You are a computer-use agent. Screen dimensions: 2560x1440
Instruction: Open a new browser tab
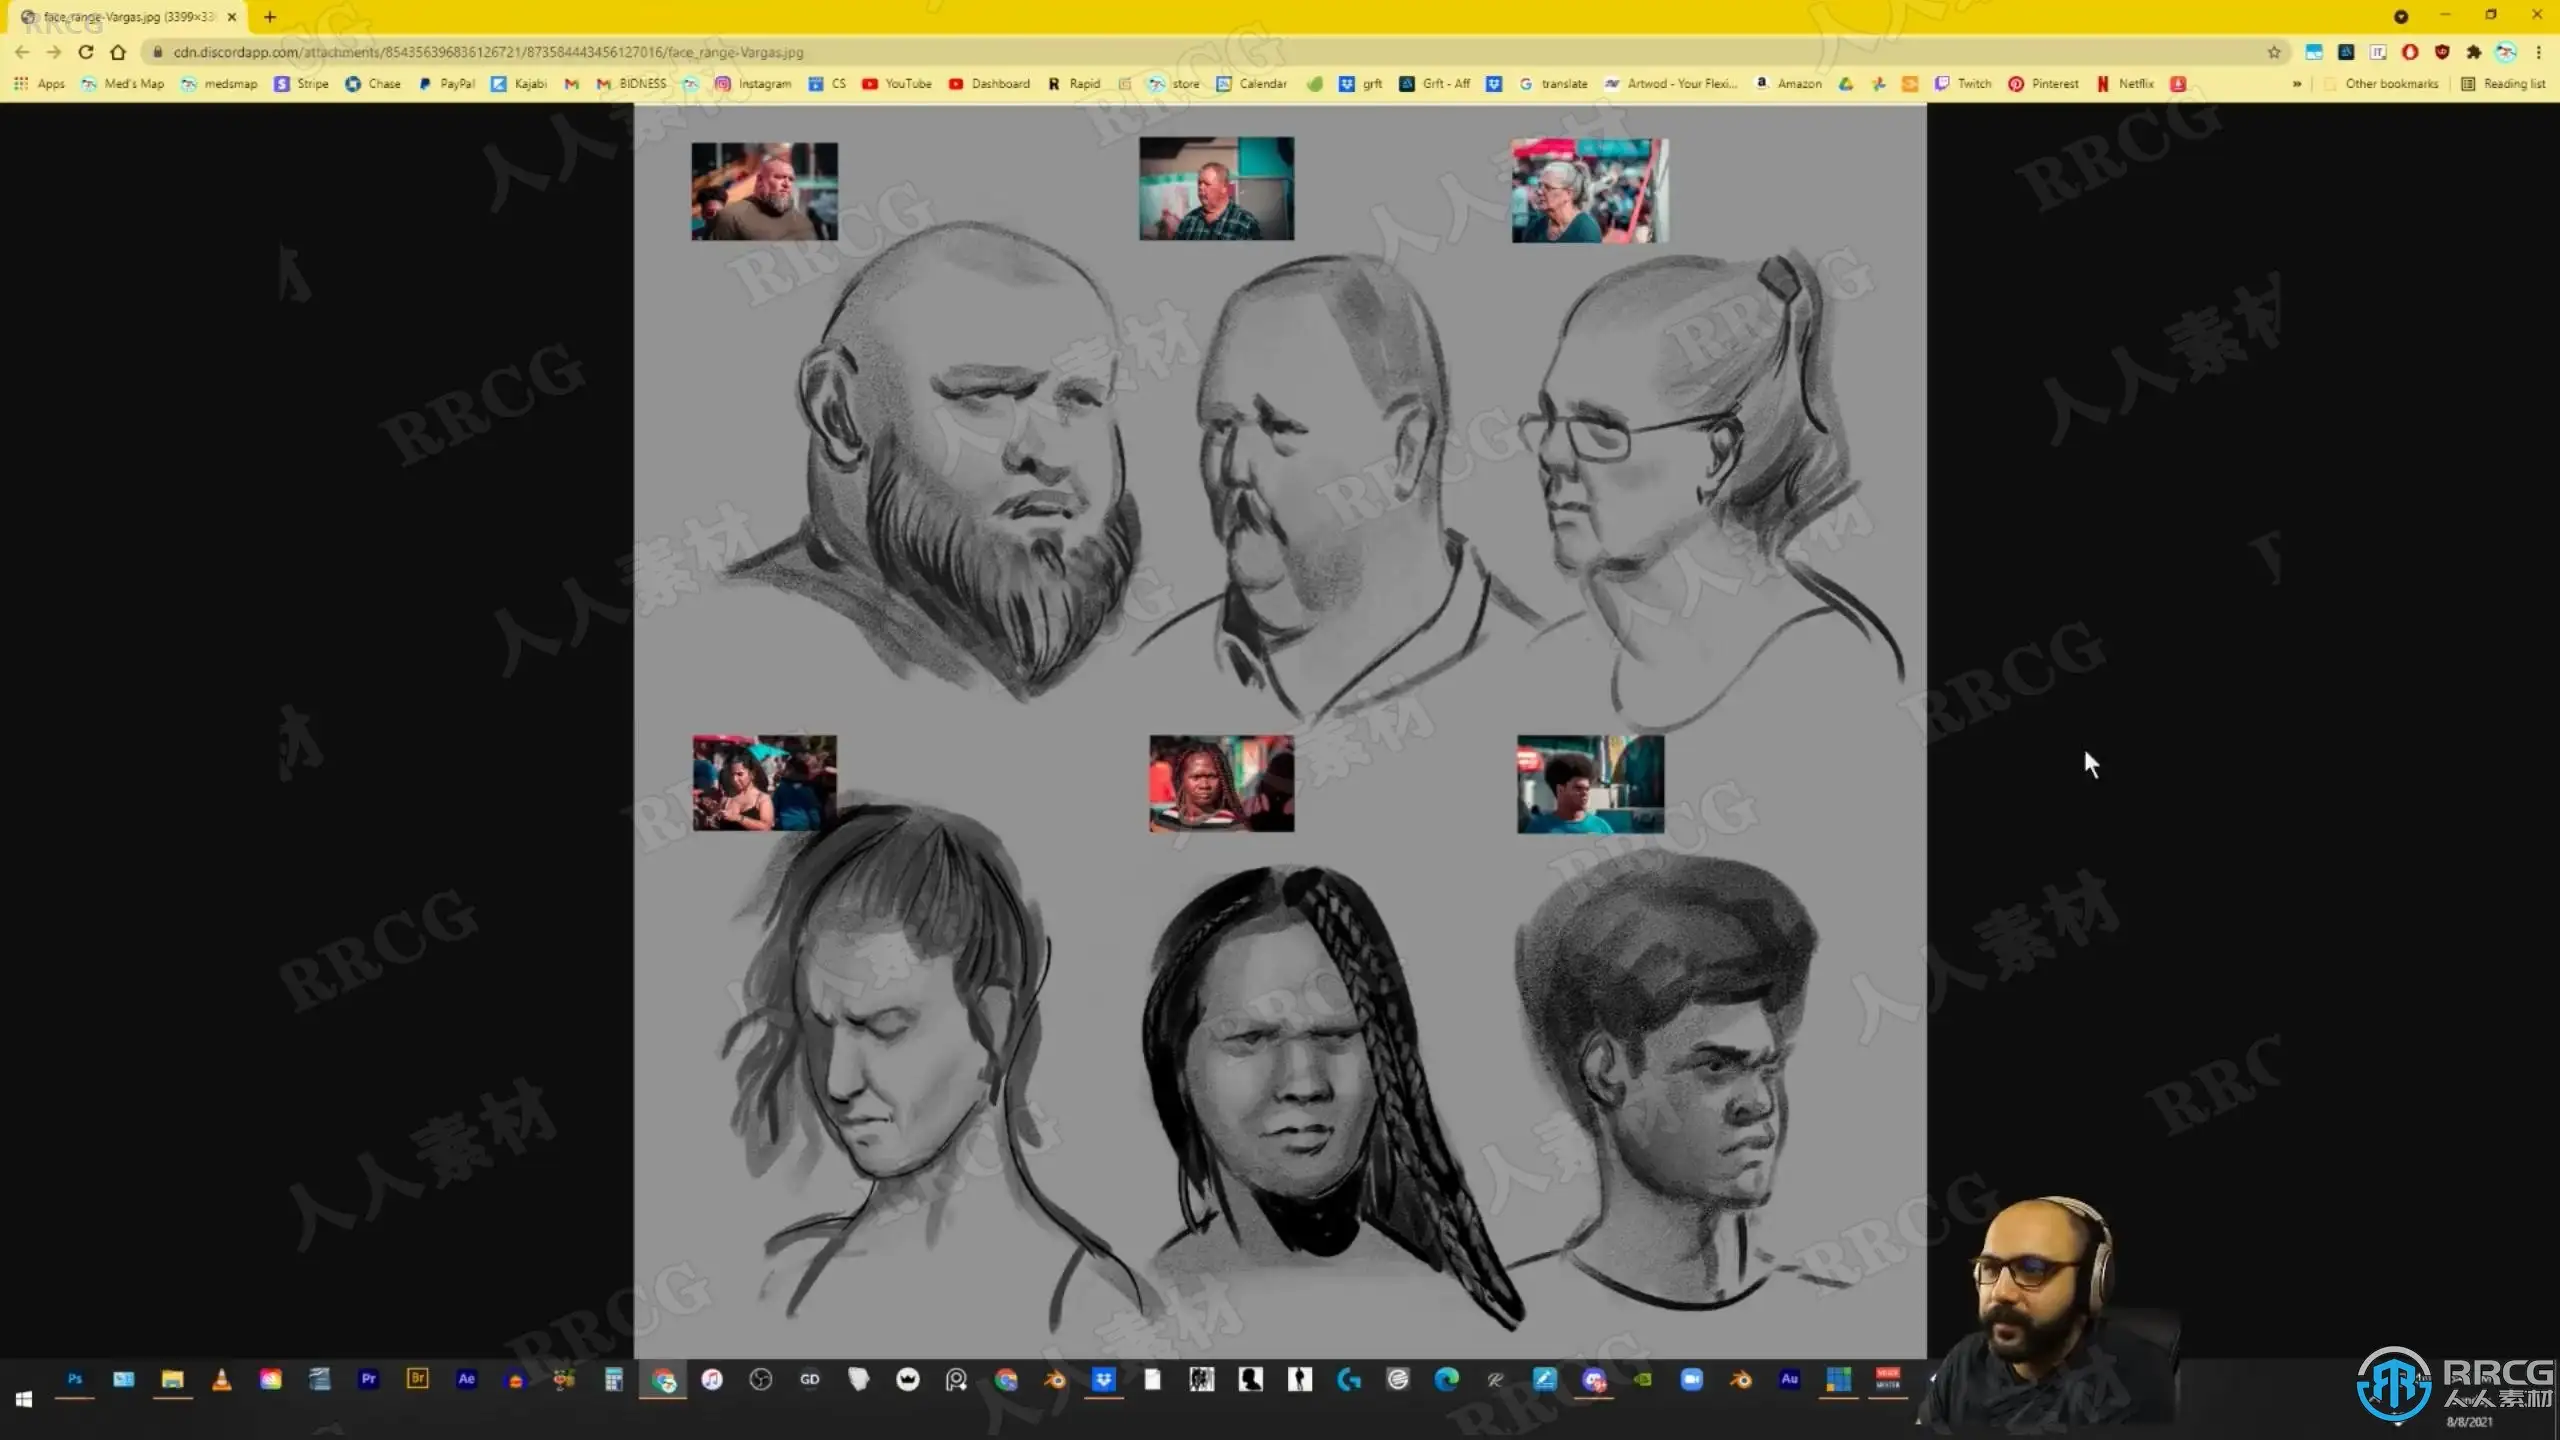(x=270, y=17)
